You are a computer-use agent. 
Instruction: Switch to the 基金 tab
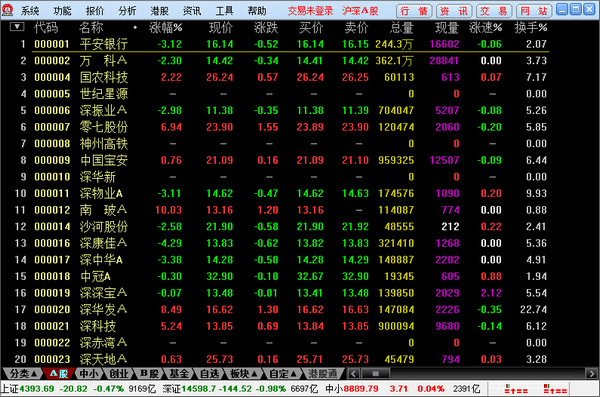click(179, 373)
